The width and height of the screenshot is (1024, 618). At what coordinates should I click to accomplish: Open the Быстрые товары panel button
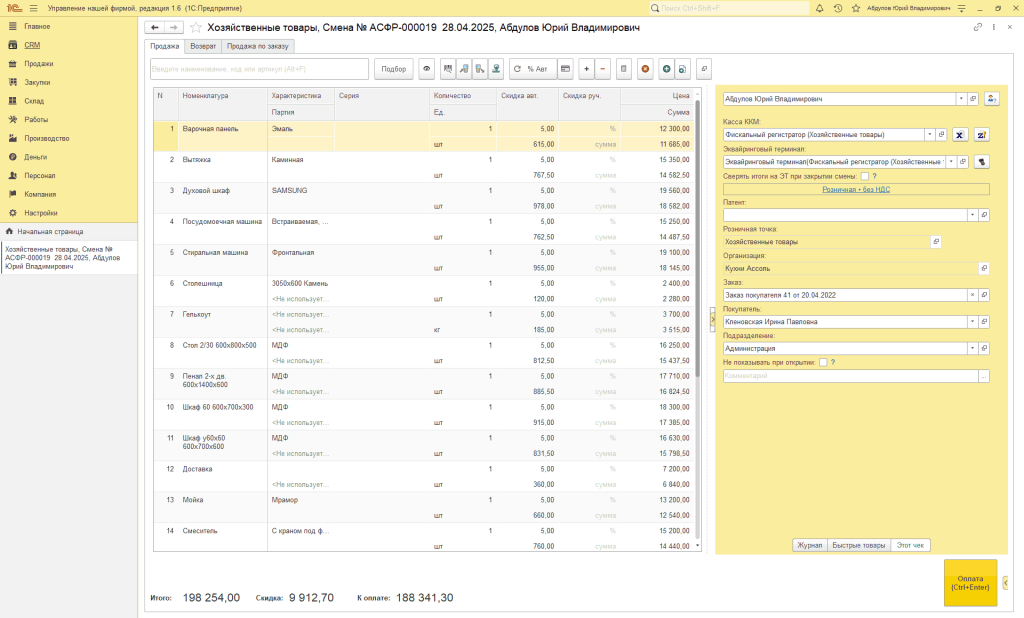click(859, 545)
